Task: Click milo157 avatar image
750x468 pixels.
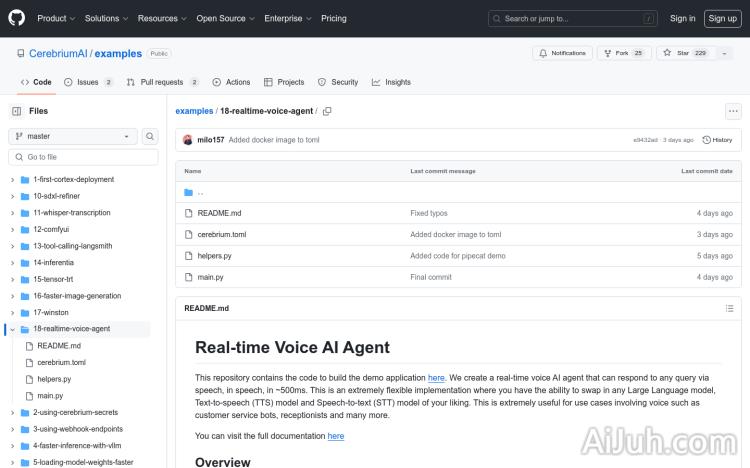Action: click(x=188, y=140)
